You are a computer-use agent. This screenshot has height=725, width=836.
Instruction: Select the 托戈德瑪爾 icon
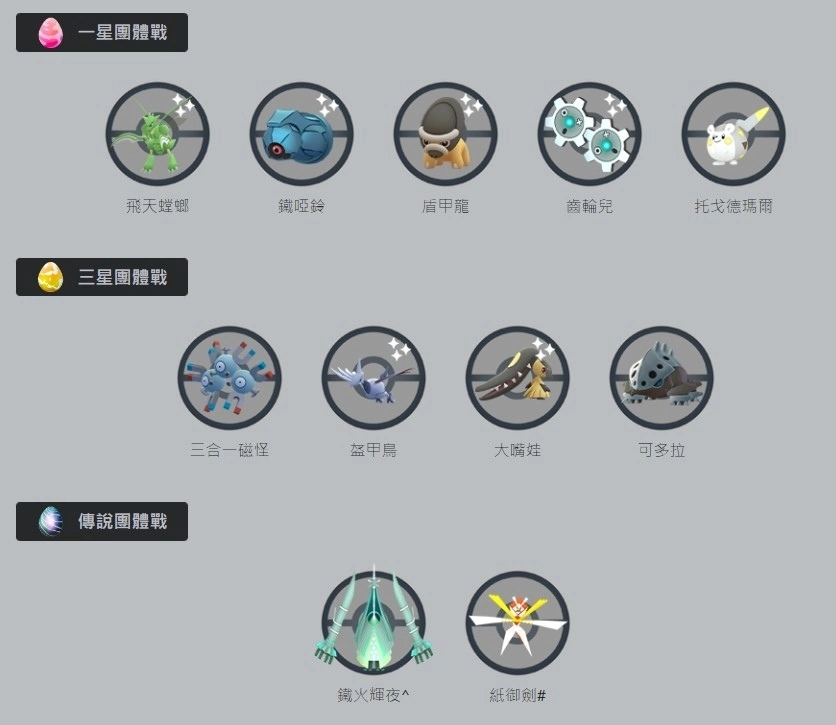[733, 134]
